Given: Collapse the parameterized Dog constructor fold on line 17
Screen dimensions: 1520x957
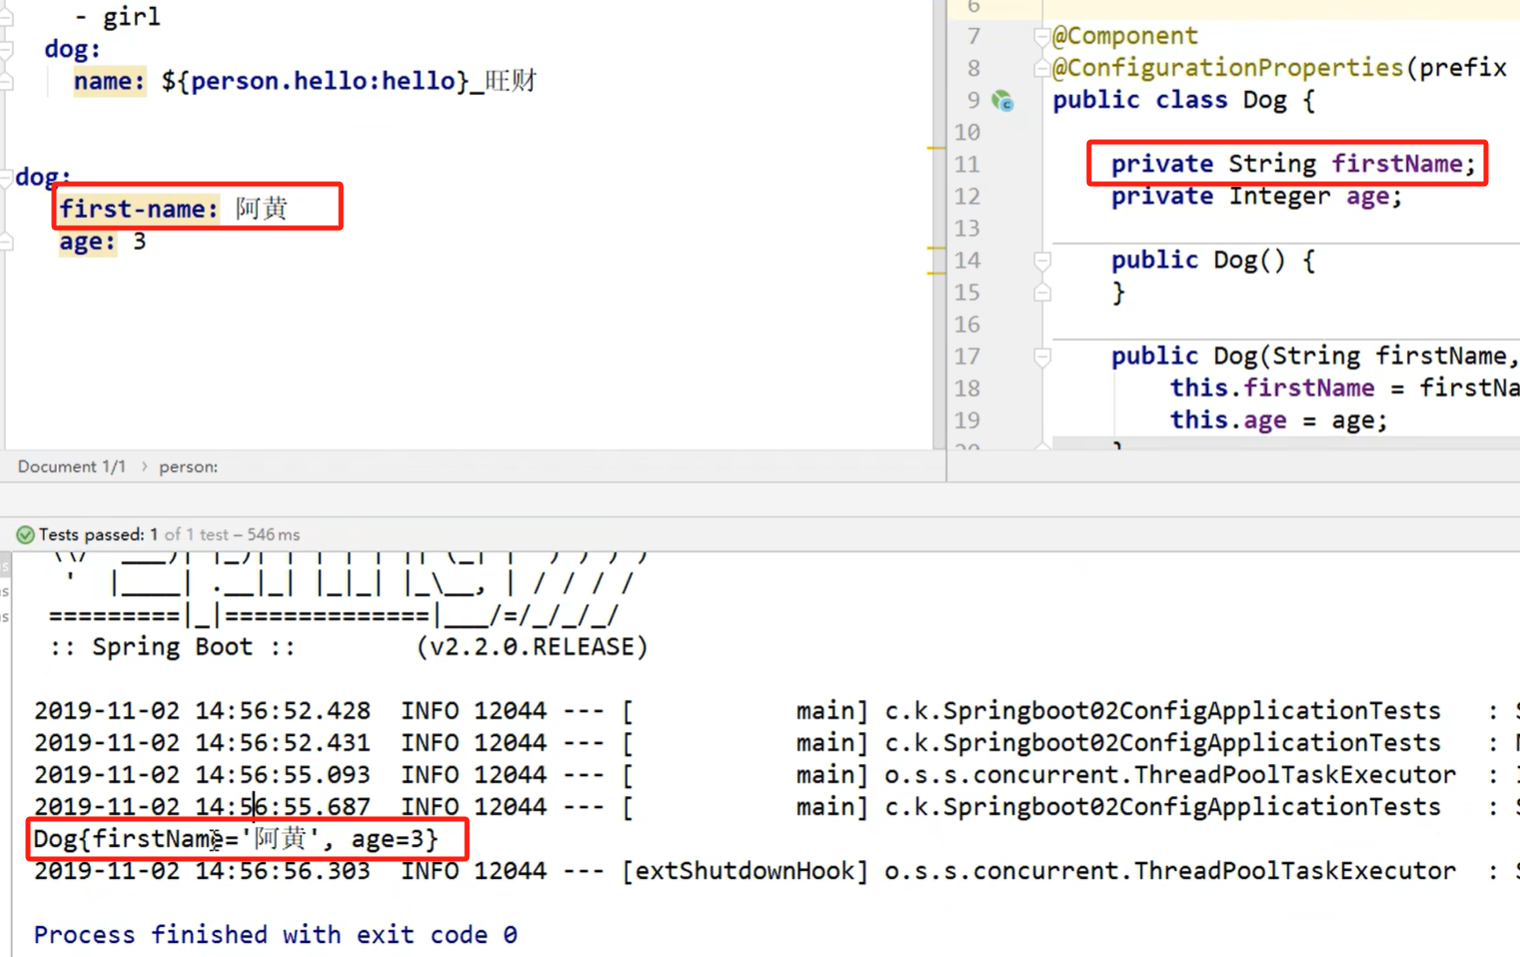Looking at the screenshot, I should pyautogui.click(x=1040, y=356).
